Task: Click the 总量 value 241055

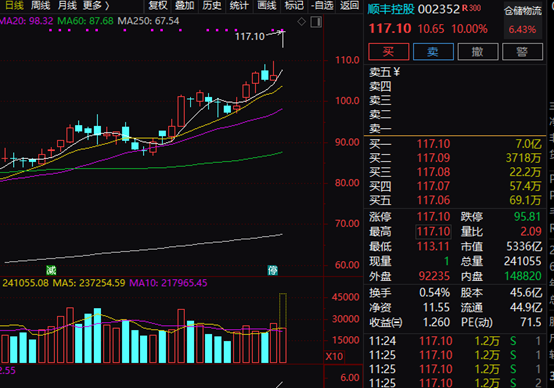Action: pyautogui.click(x=523, y=261)
